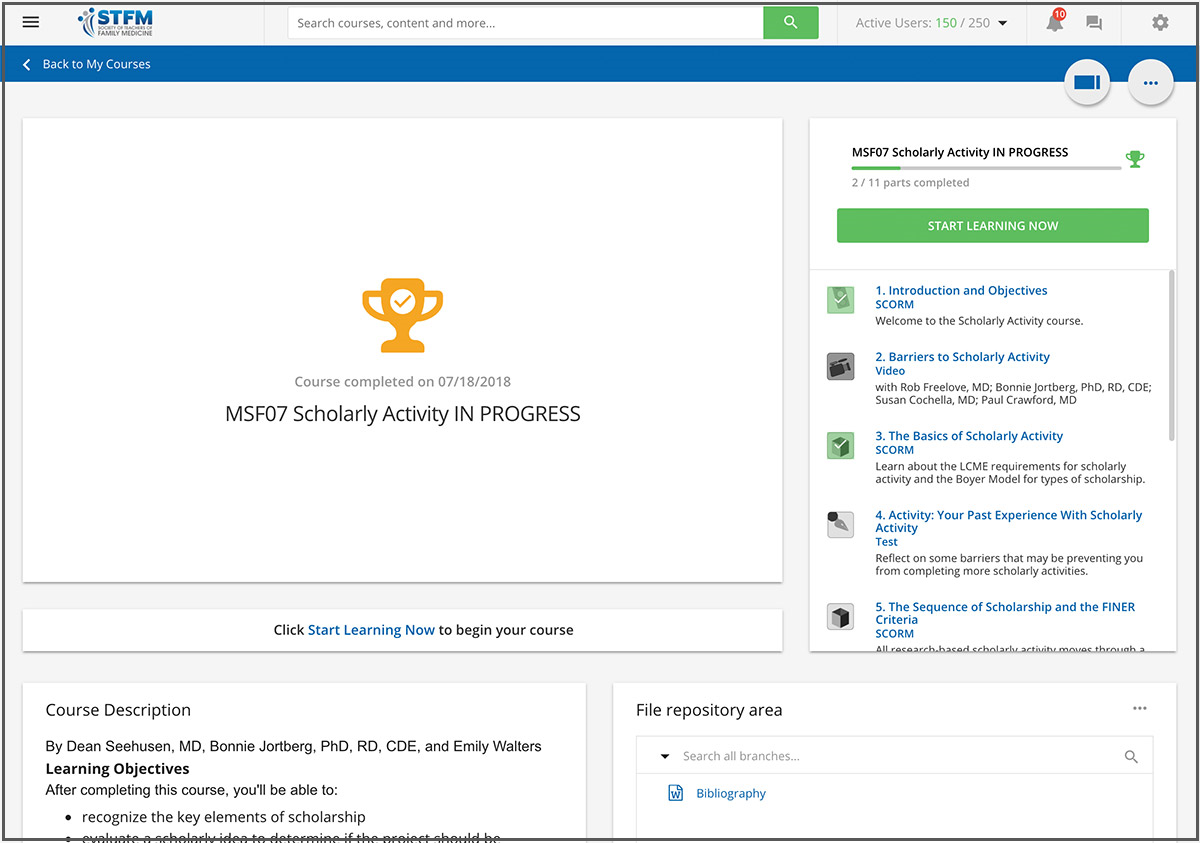Click the course list scrollbar
The image size is (1200, 843).
coord(1171,357)
